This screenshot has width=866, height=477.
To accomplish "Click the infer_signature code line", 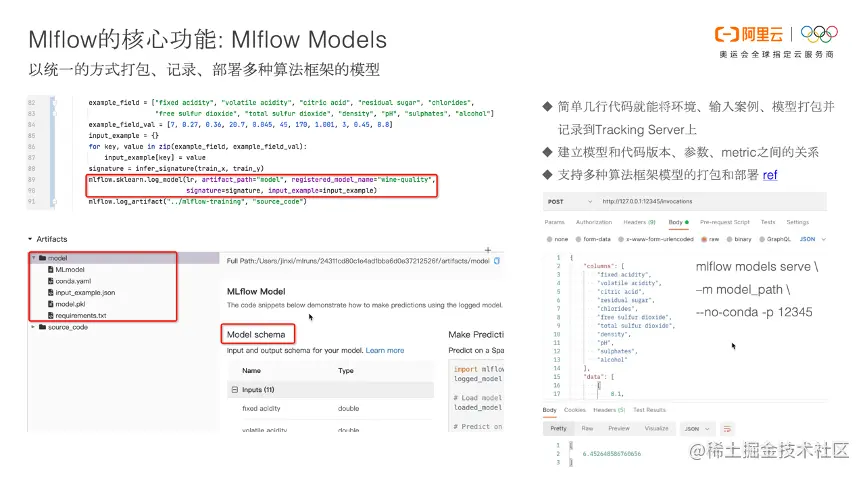I will coord(176,168).
